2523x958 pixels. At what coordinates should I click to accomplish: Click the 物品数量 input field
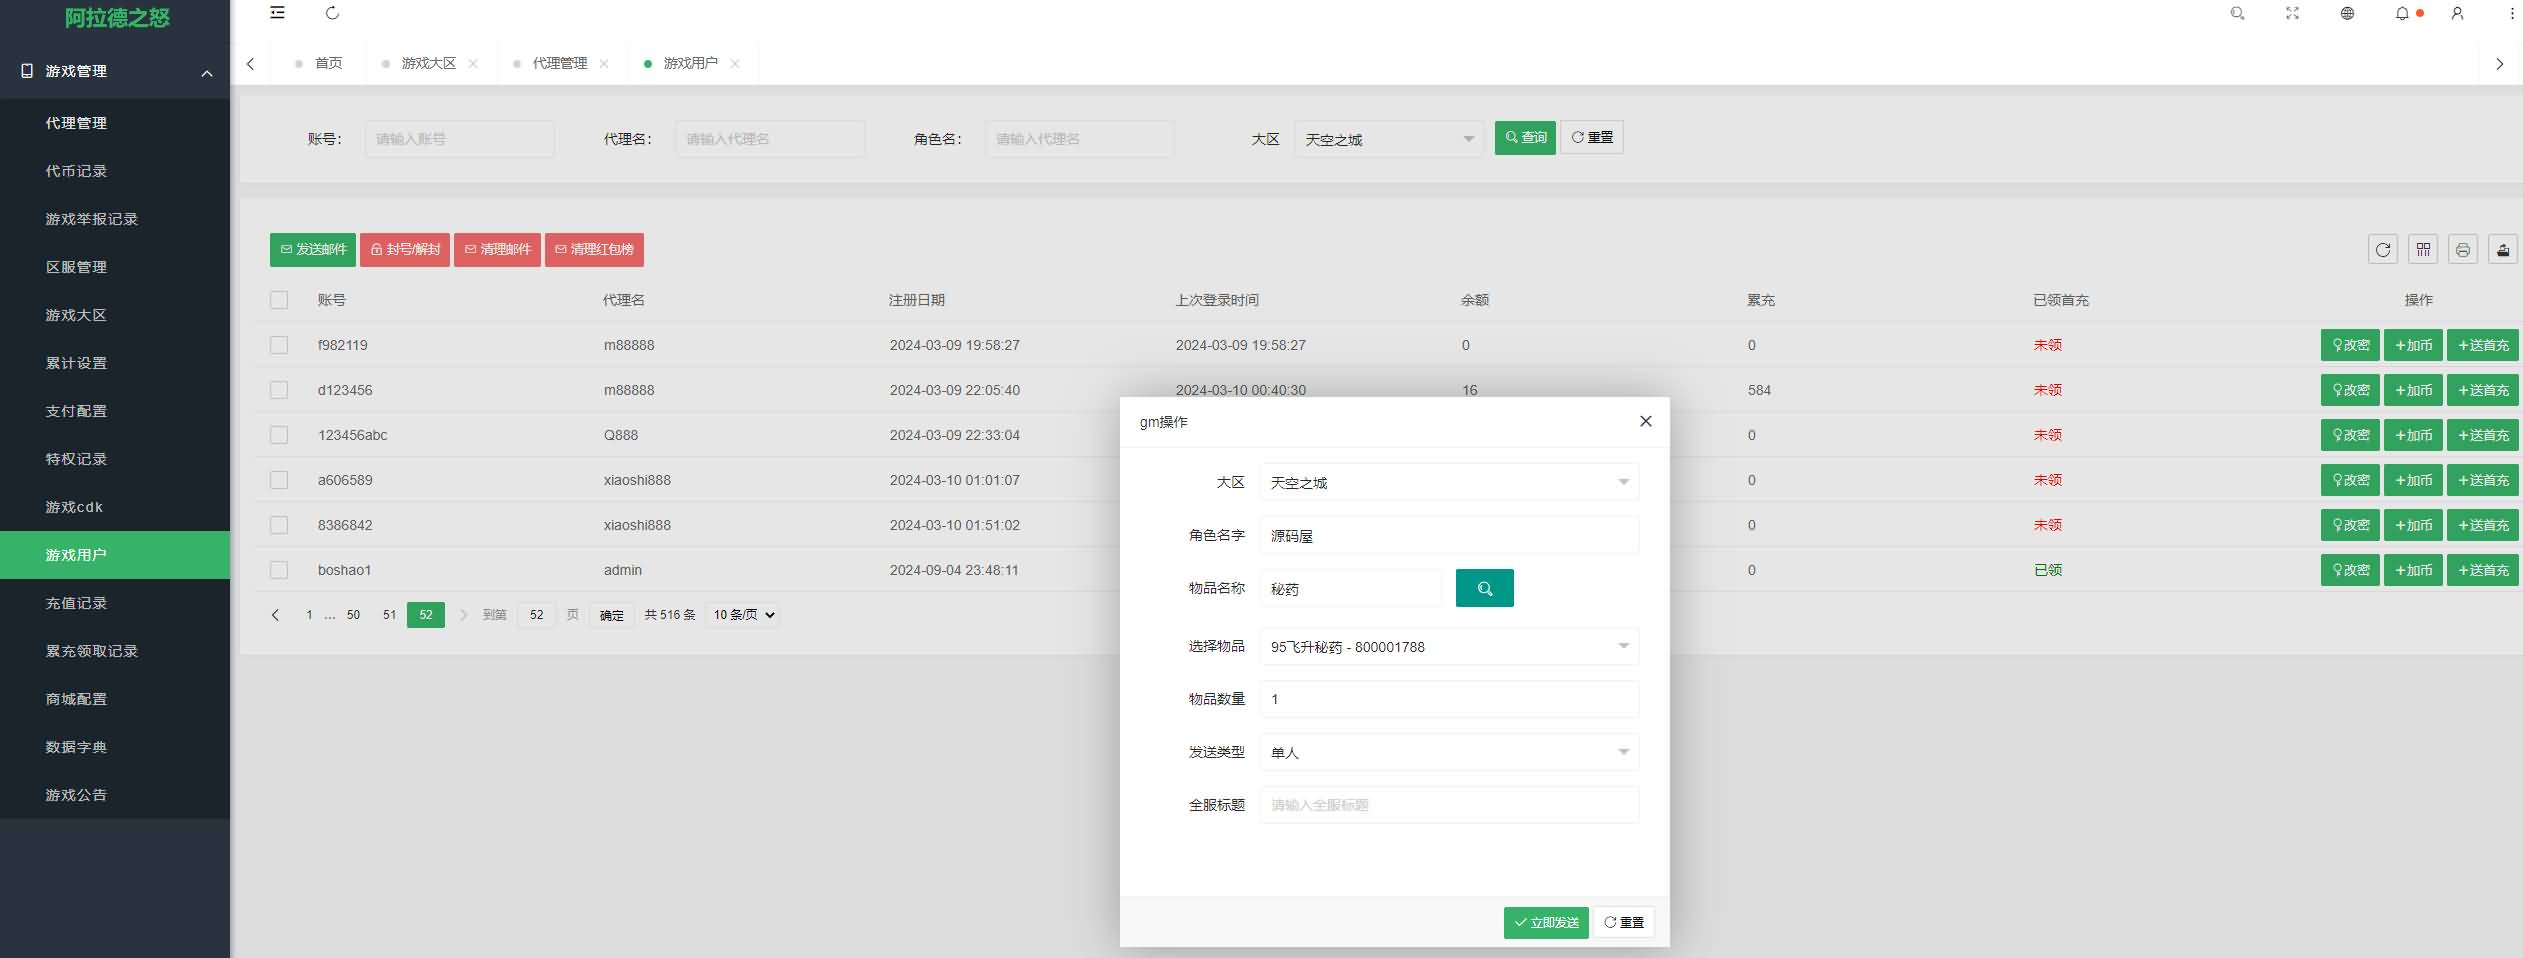point(1448,699)
